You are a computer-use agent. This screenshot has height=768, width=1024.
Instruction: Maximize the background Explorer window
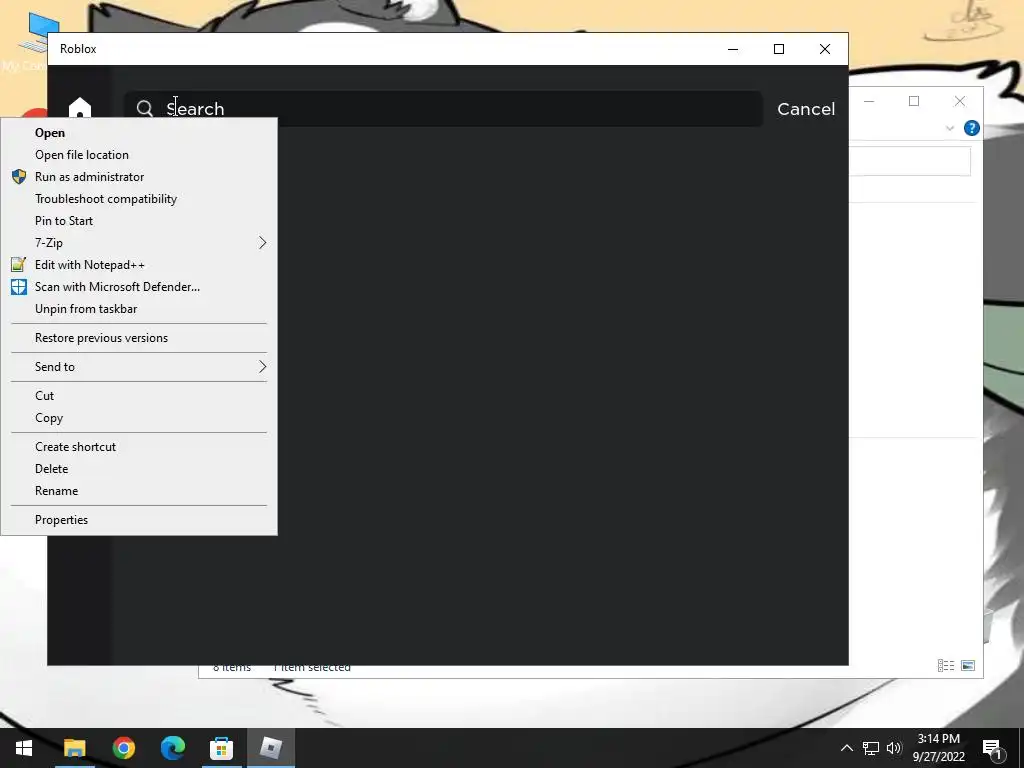914,101
